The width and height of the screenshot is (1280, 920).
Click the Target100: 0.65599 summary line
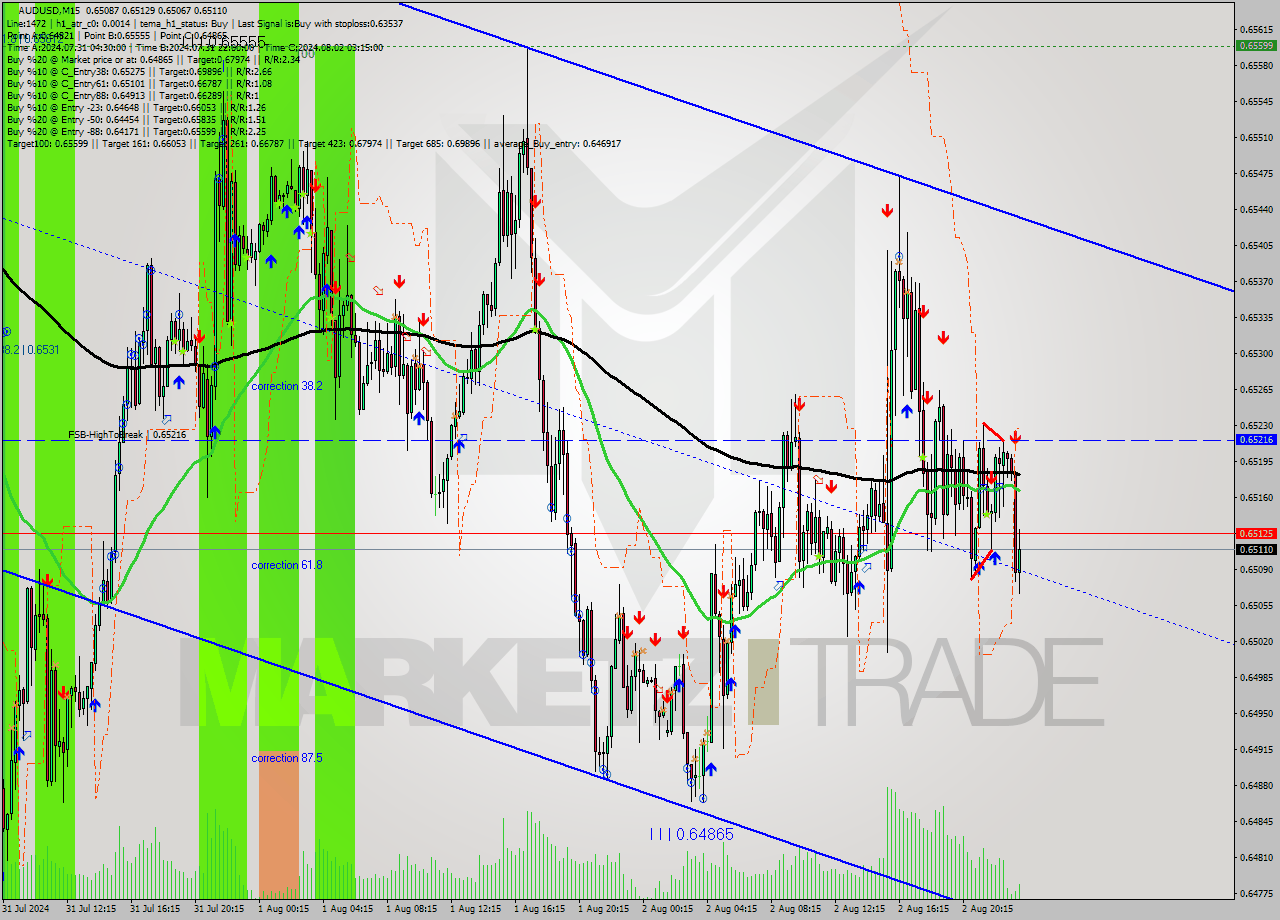313,143
